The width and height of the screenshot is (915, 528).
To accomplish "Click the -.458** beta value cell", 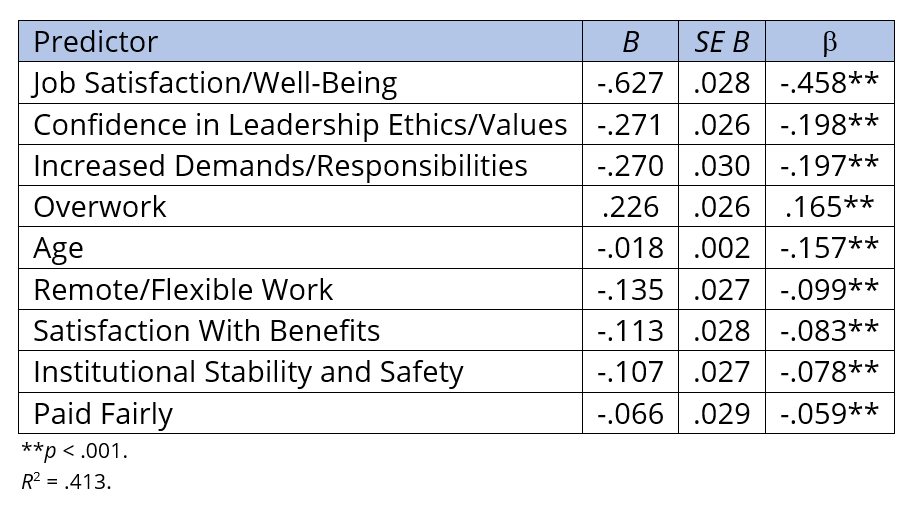I will pos(829,83).
